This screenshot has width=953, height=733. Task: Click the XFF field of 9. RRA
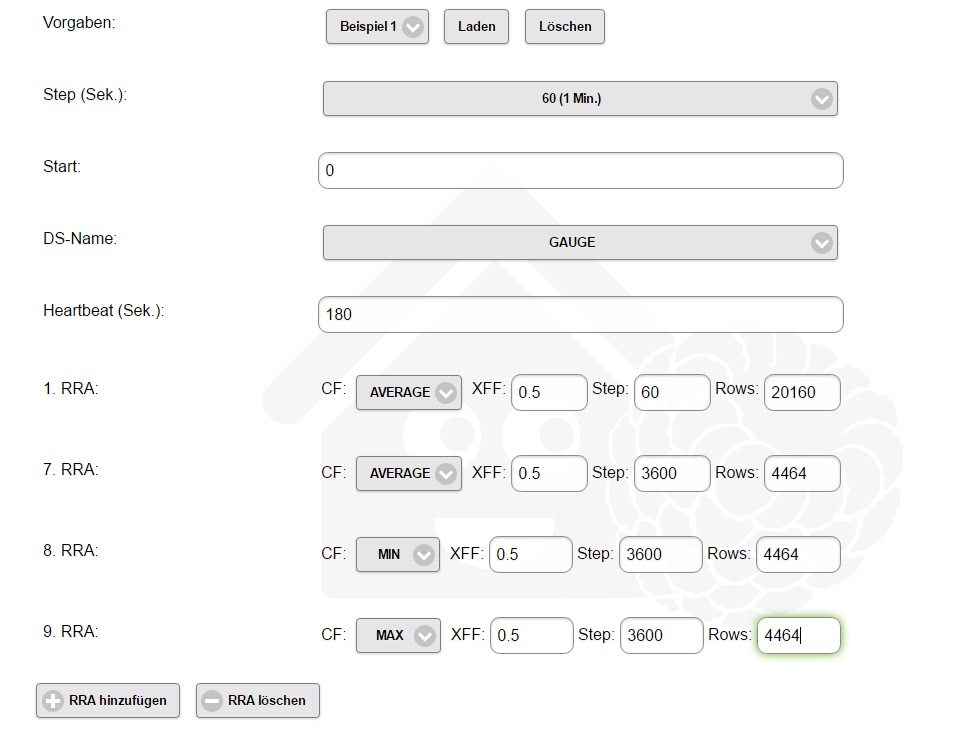click(532, 636)
